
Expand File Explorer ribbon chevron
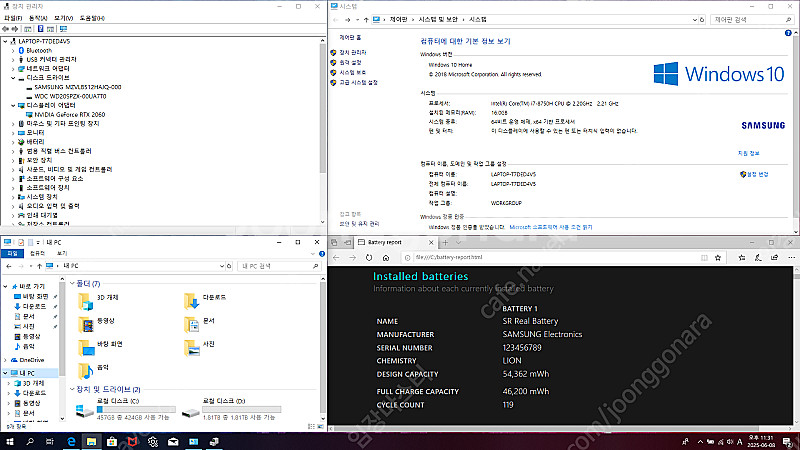tap(313, 254)
